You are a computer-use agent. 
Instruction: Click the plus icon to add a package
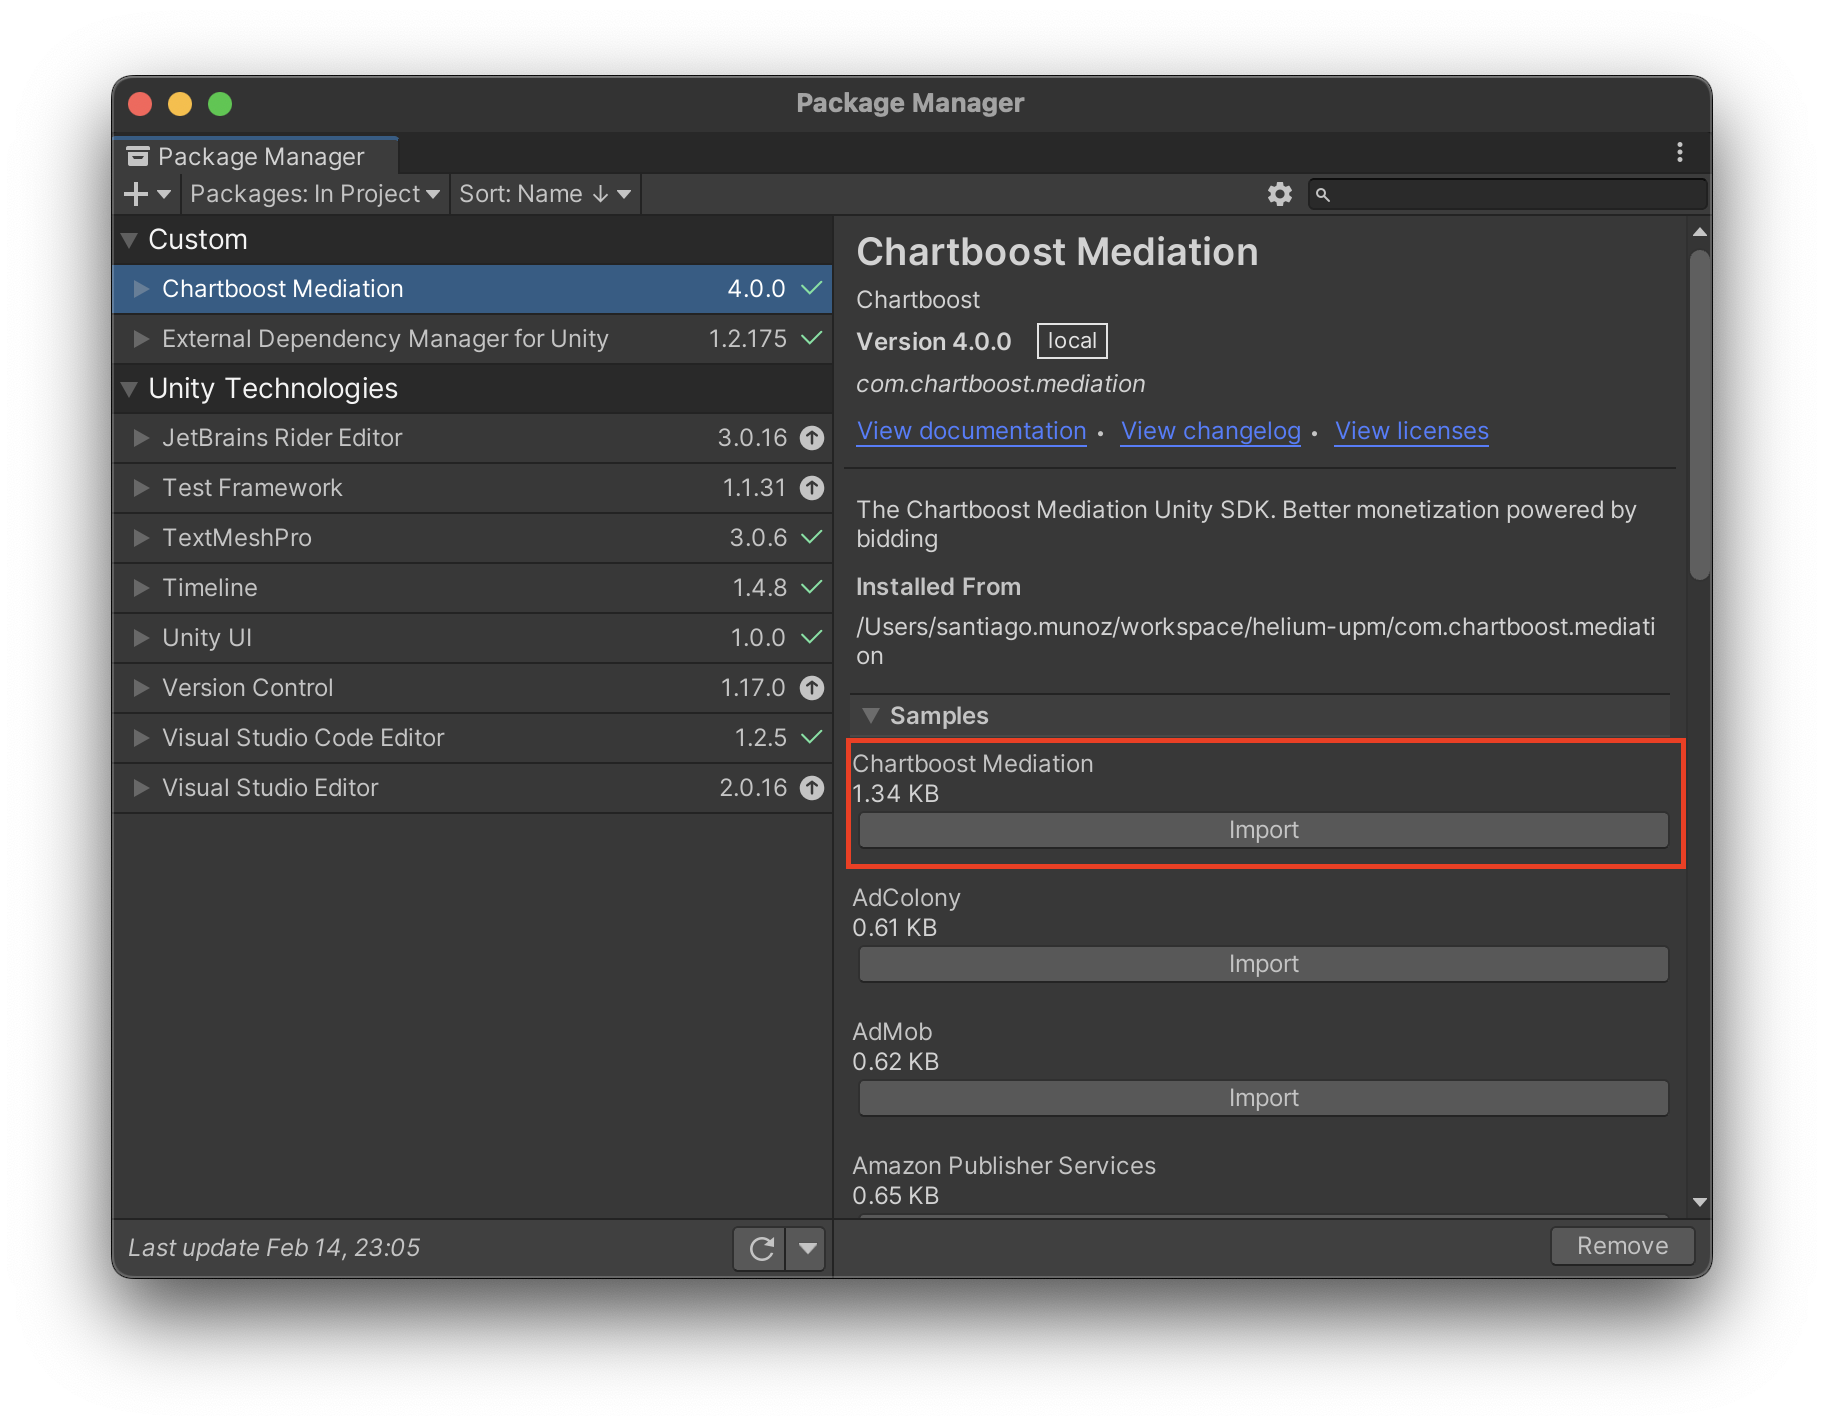136,194
